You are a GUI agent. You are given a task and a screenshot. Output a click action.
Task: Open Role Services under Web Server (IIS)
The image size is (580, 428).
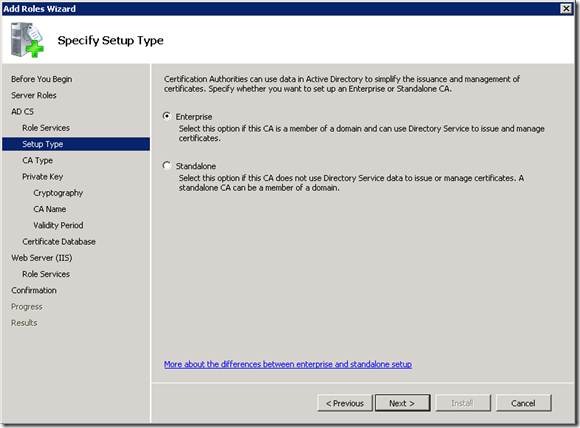(x=46, y=274)
